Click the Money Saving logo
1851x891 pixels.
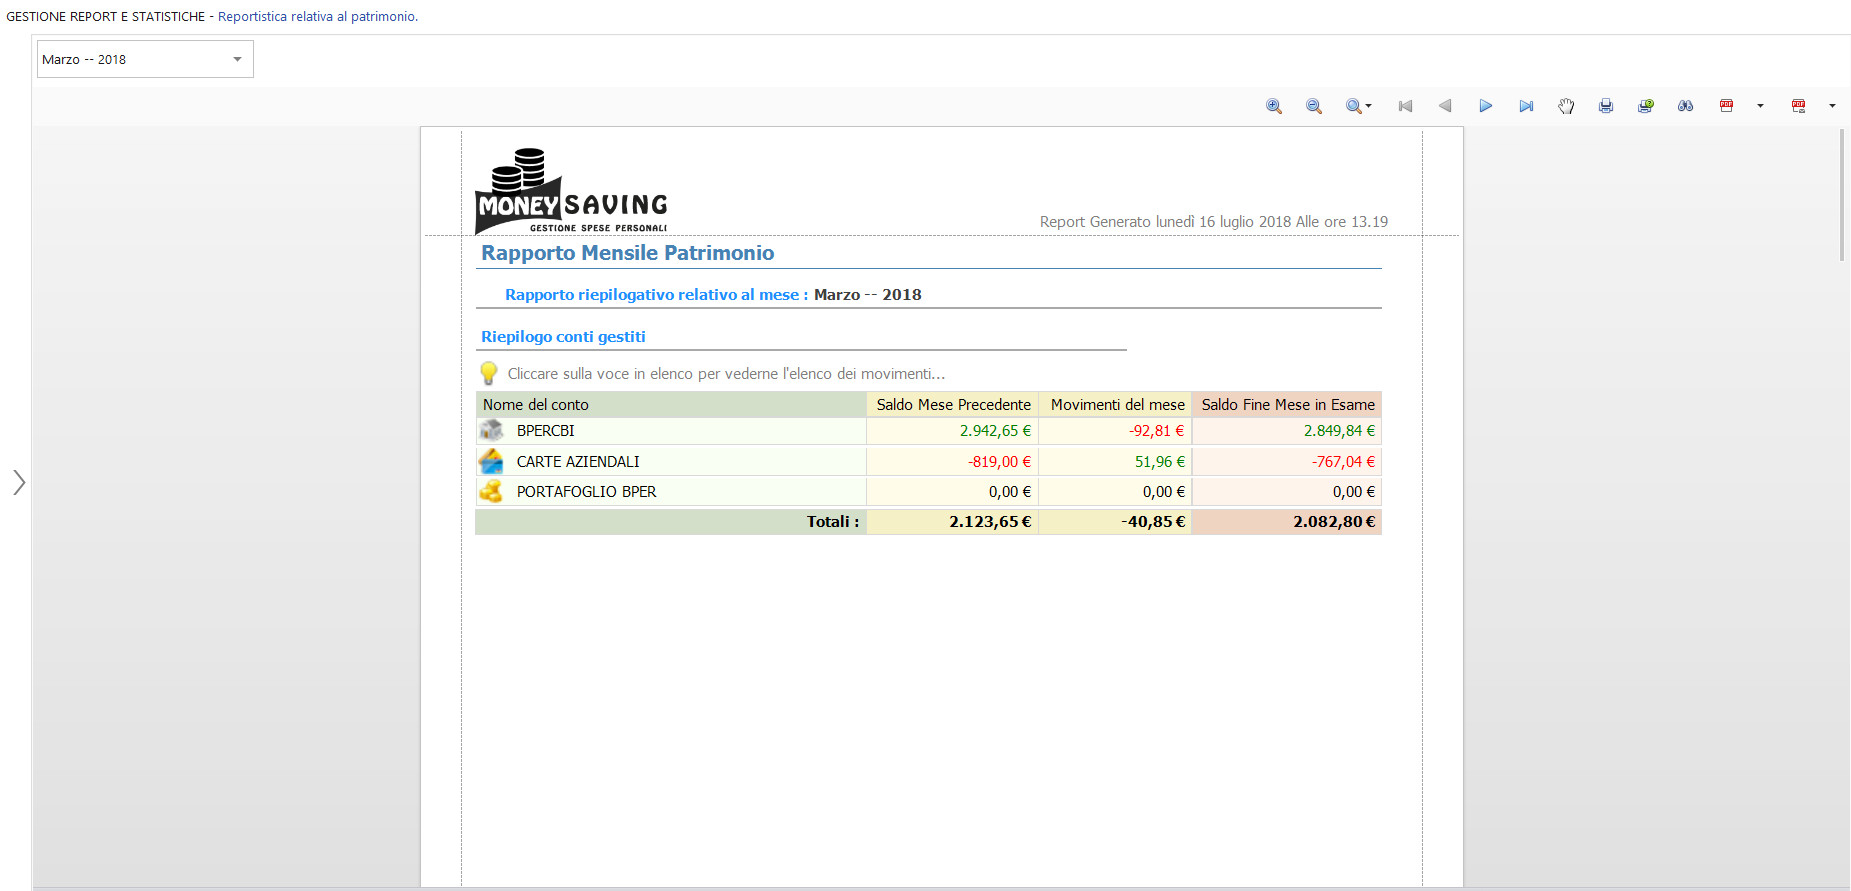[x=571, y=191]
